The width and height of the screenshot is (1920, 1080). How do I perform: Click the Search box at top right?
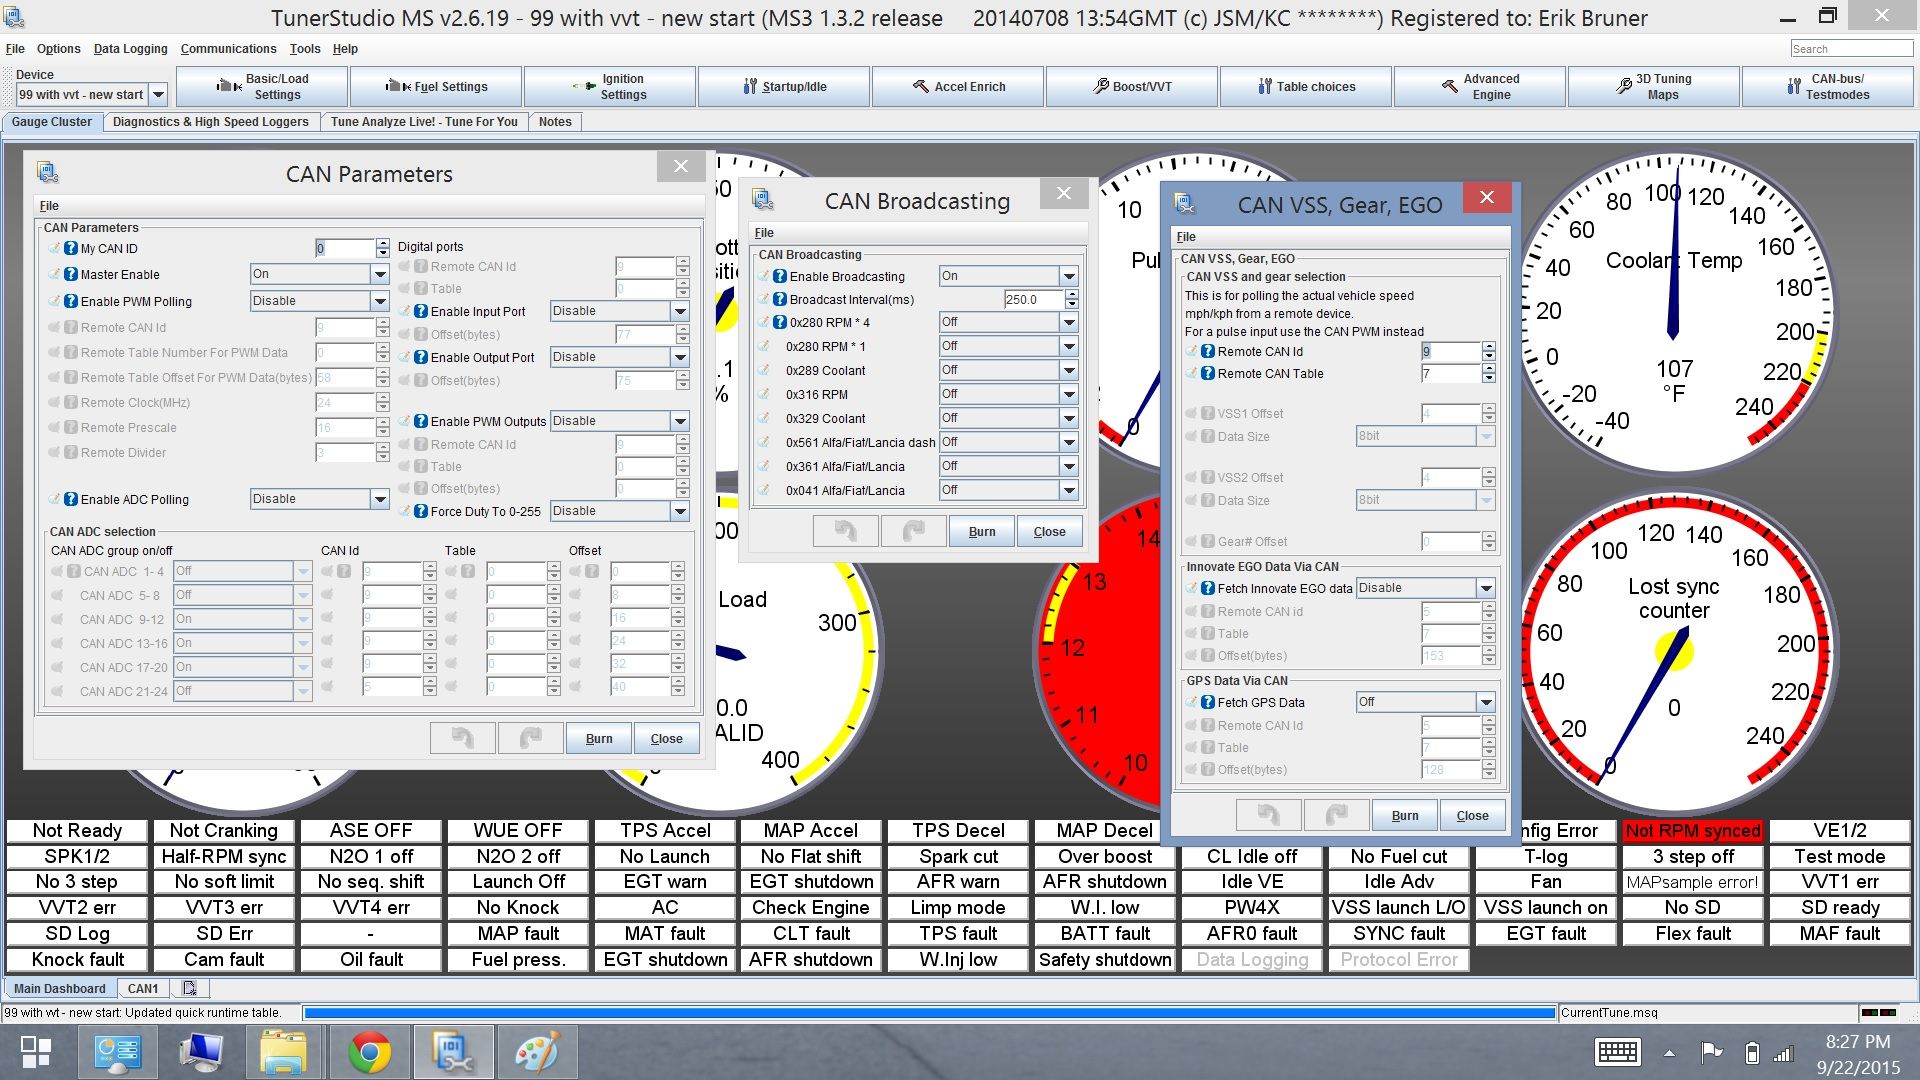click(1850, 49)
